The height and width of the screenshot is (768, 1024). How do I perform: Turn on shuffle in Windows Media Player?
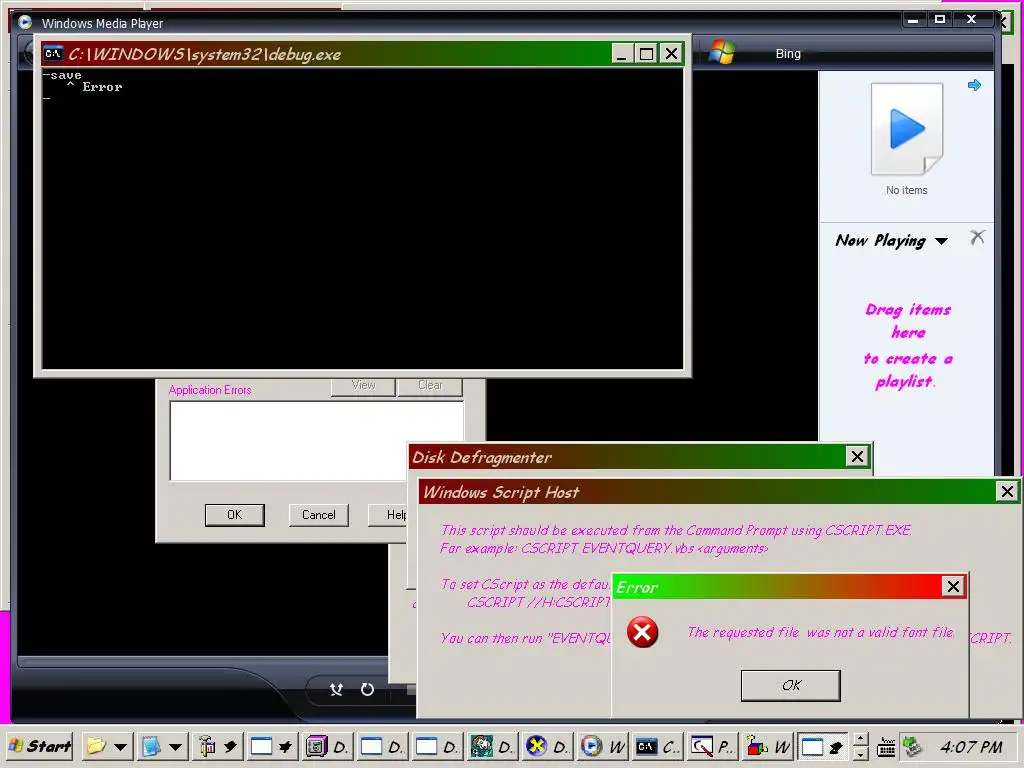336,689
